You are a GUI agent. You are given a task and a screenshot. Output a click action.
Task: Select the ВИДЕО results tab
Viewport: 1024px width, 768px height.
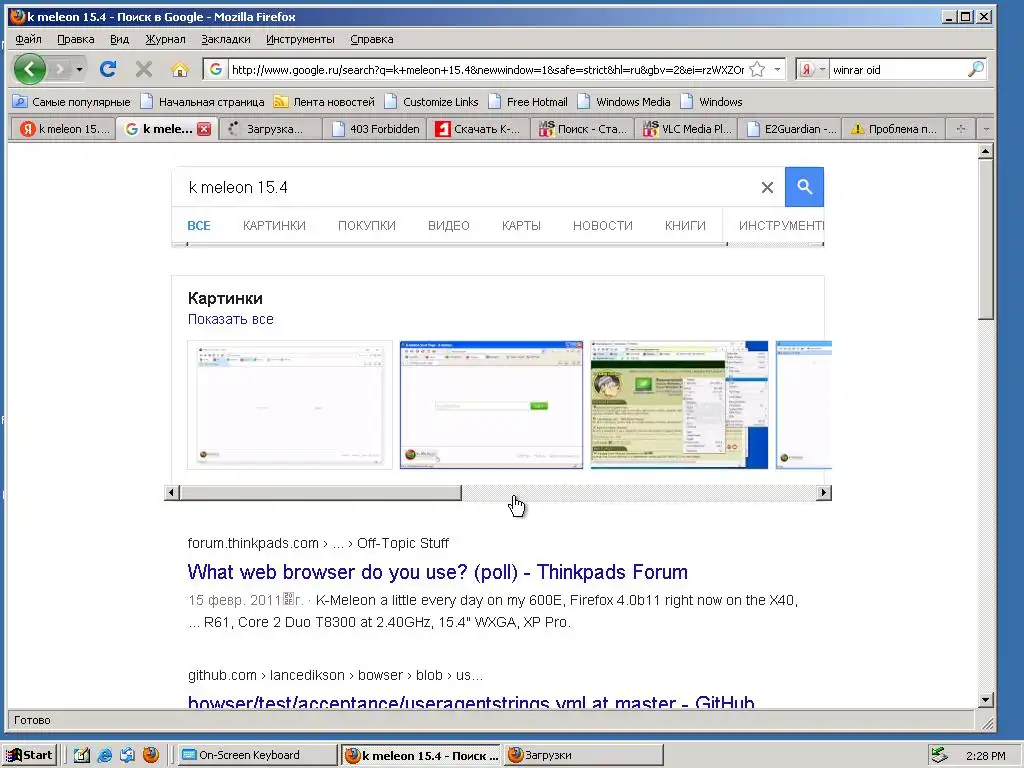click(x=449, y=225)
